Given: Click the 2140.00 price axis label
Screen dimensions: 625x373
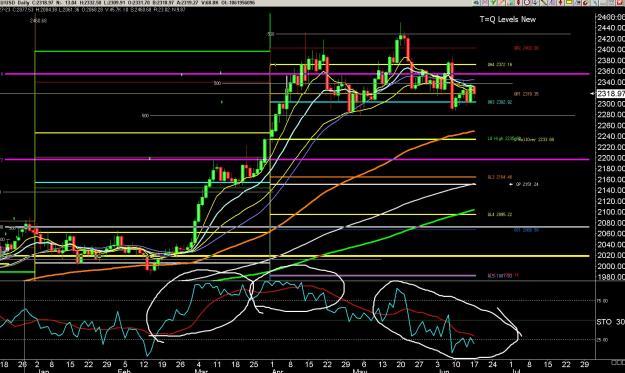Looking at the screenshot, I should coord(611,190).
